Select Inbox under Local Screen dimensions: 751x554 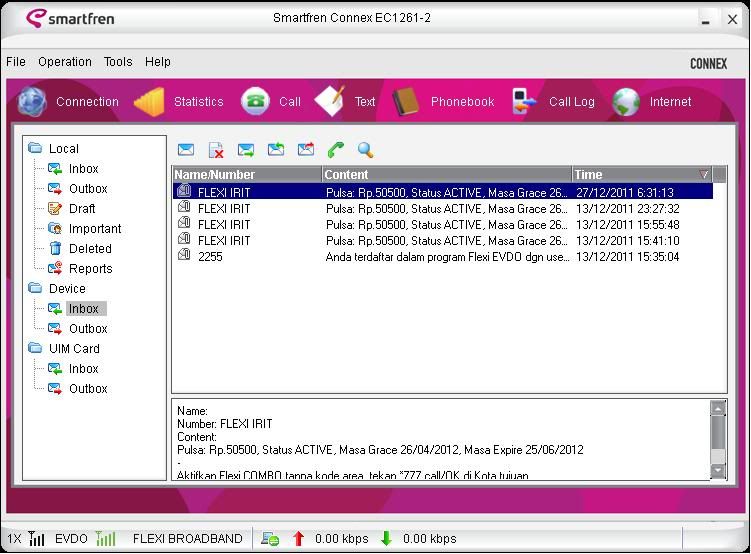83,169
